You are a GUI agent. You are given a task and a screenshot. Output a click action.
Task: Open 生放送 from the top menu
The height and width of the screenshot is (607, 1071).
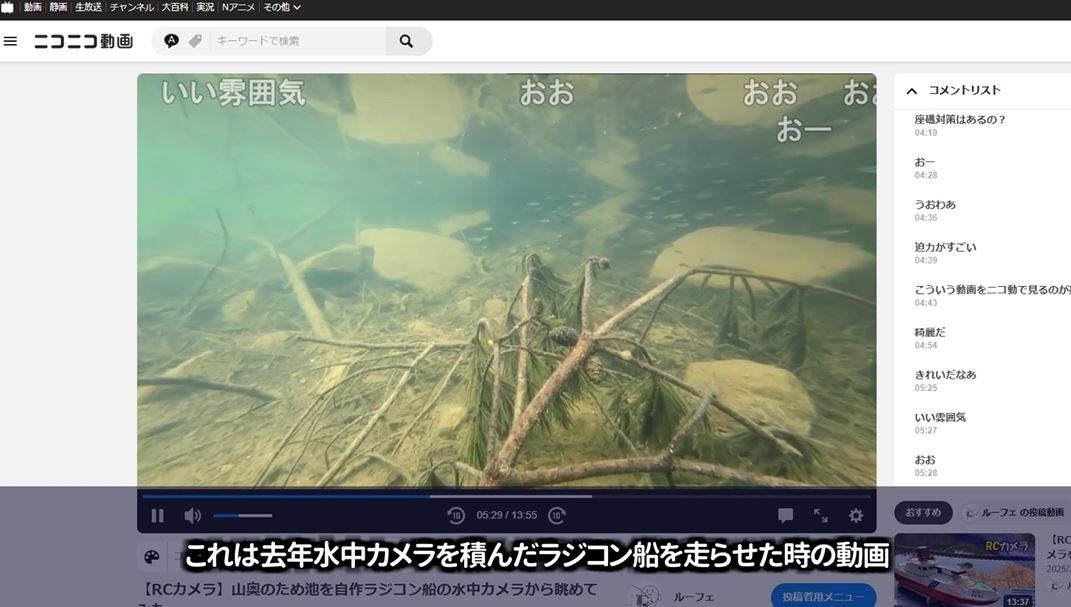coord(89,8)
